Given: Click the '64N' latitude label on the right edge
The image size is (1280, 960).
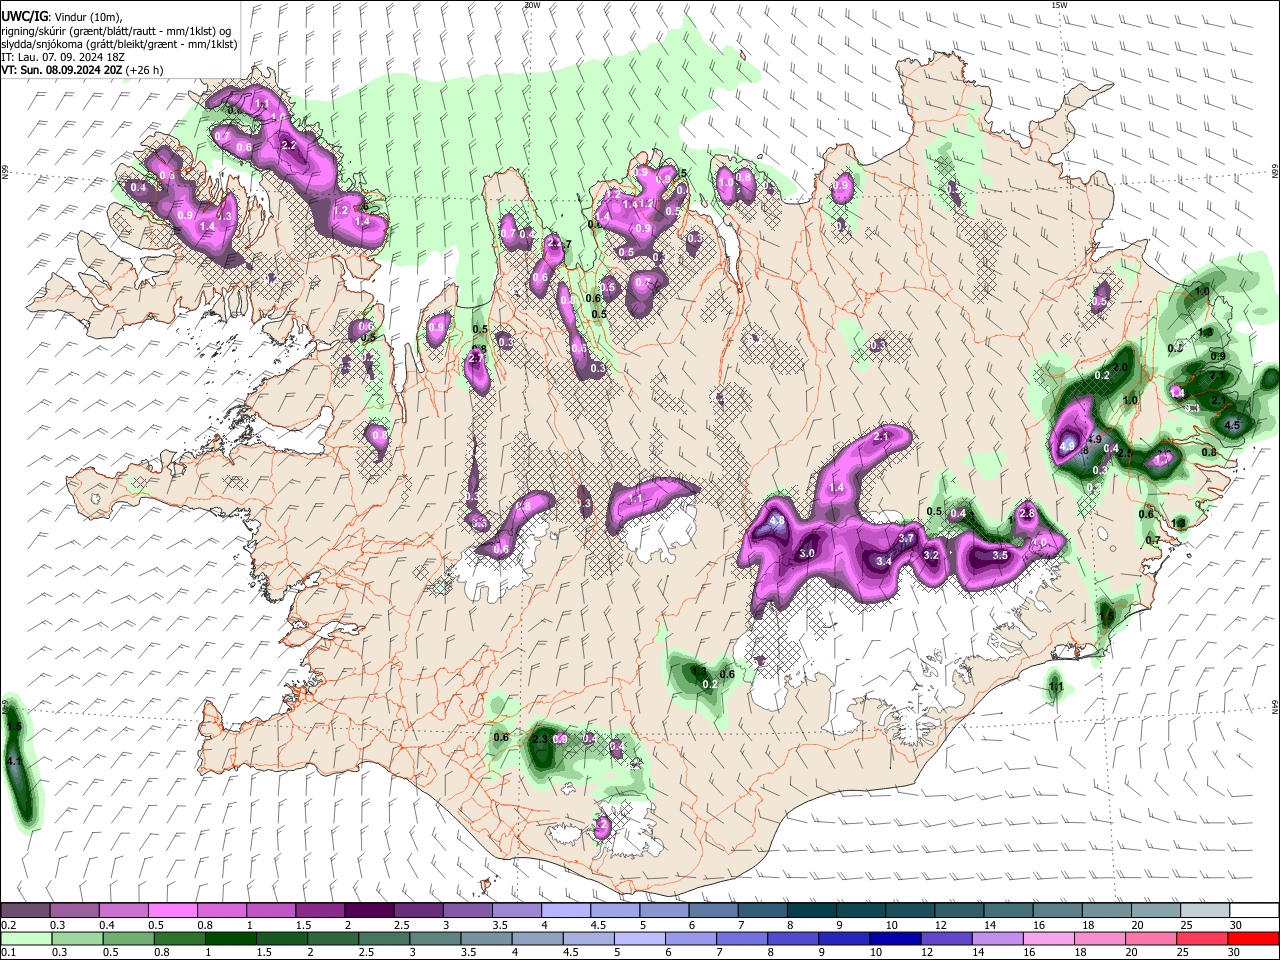Looking at the screenshot, I should click(1274, 706).
